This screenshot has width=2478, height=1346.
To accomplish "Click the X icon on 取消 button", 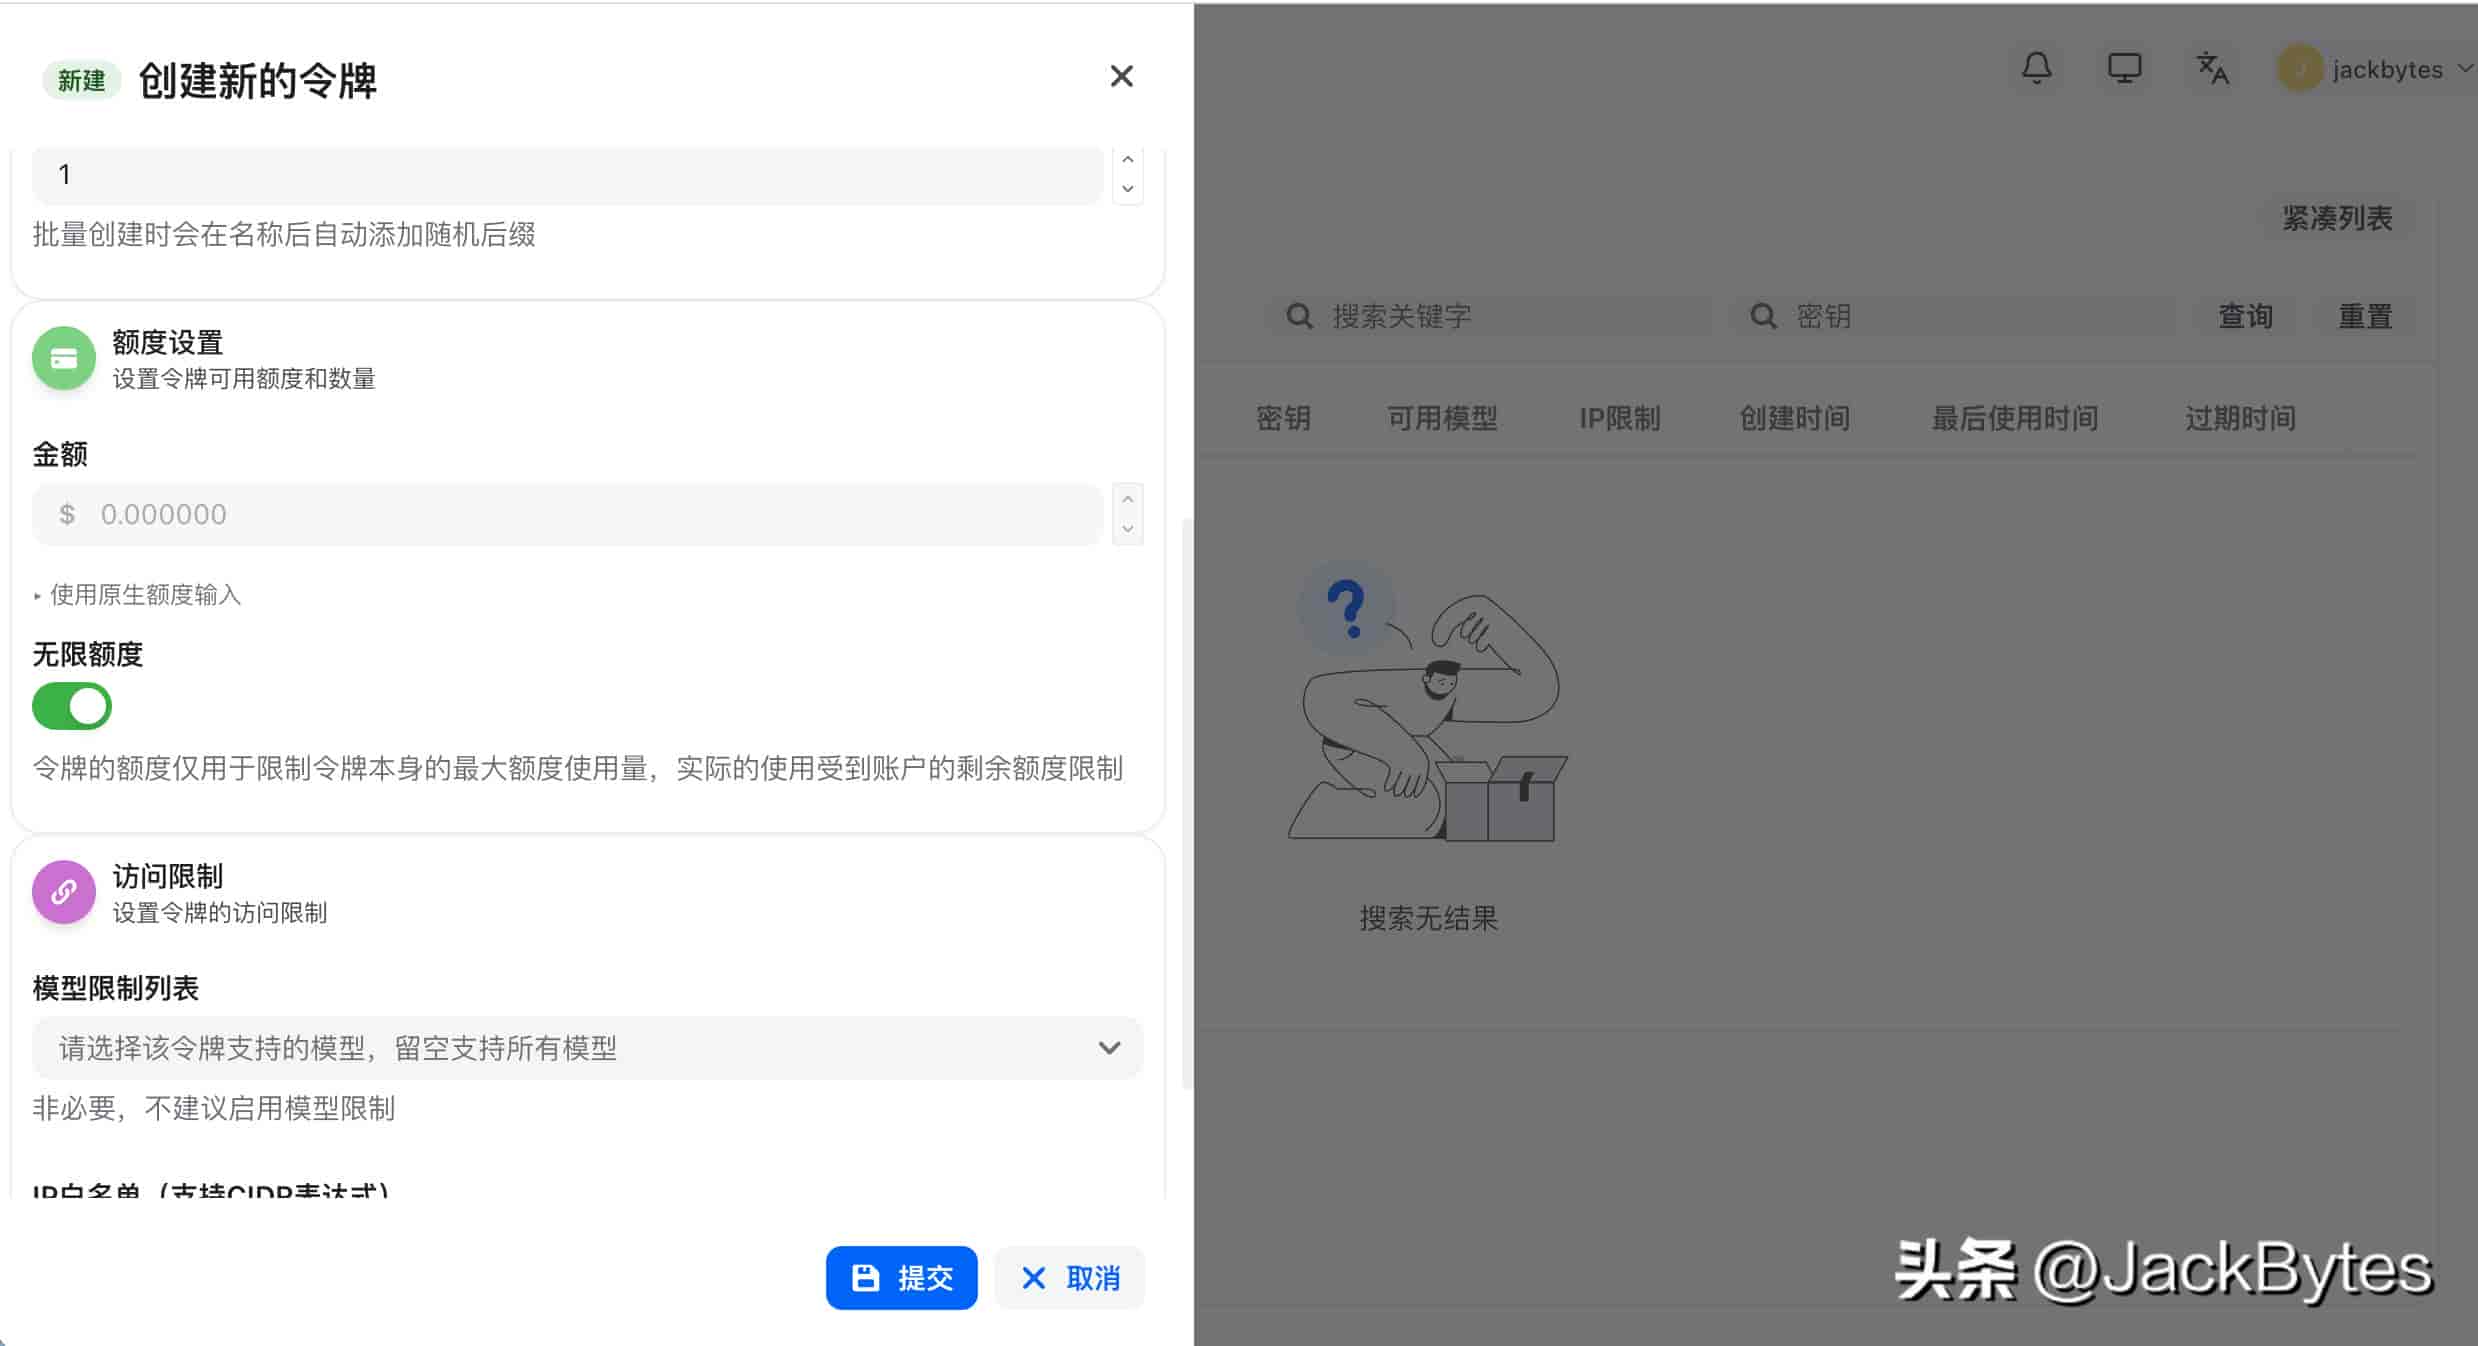I will point(1033,1277).
